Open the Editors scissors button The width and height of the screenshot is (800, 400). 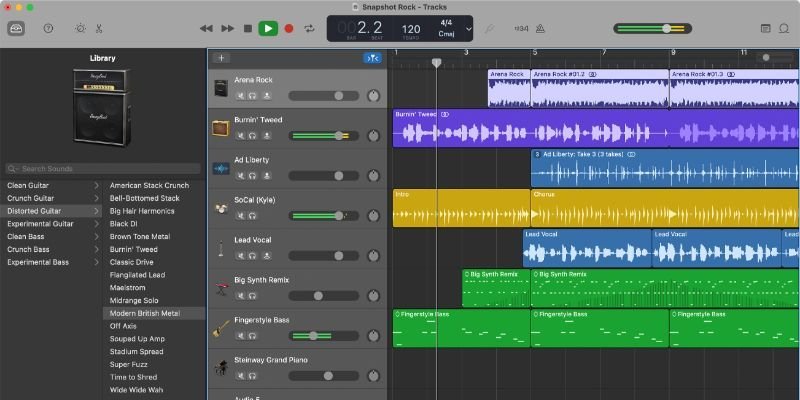[x=99, y=29]
